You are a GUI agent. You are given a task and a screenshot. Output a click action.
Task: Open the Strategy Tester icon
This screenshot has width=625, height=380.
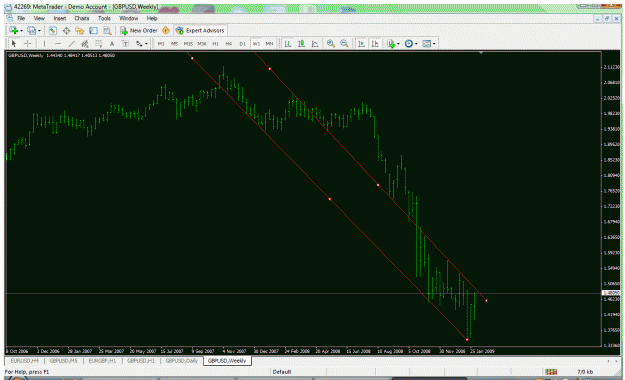click(x=107, y=31)
